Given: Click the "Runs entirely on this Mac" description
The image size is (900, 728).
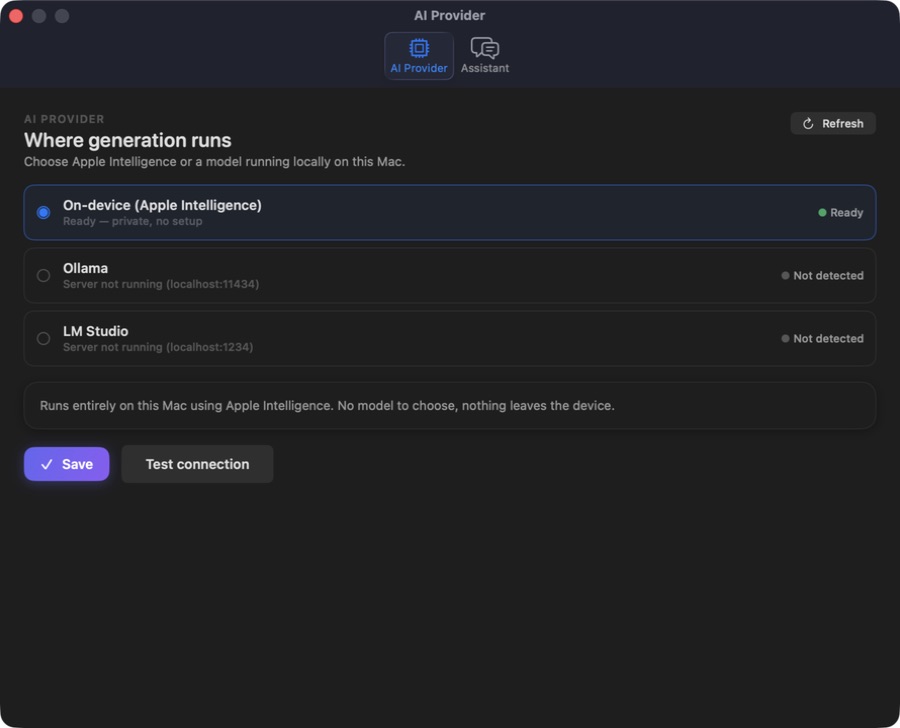Looking at the screenshot, I should coord(327,405).
